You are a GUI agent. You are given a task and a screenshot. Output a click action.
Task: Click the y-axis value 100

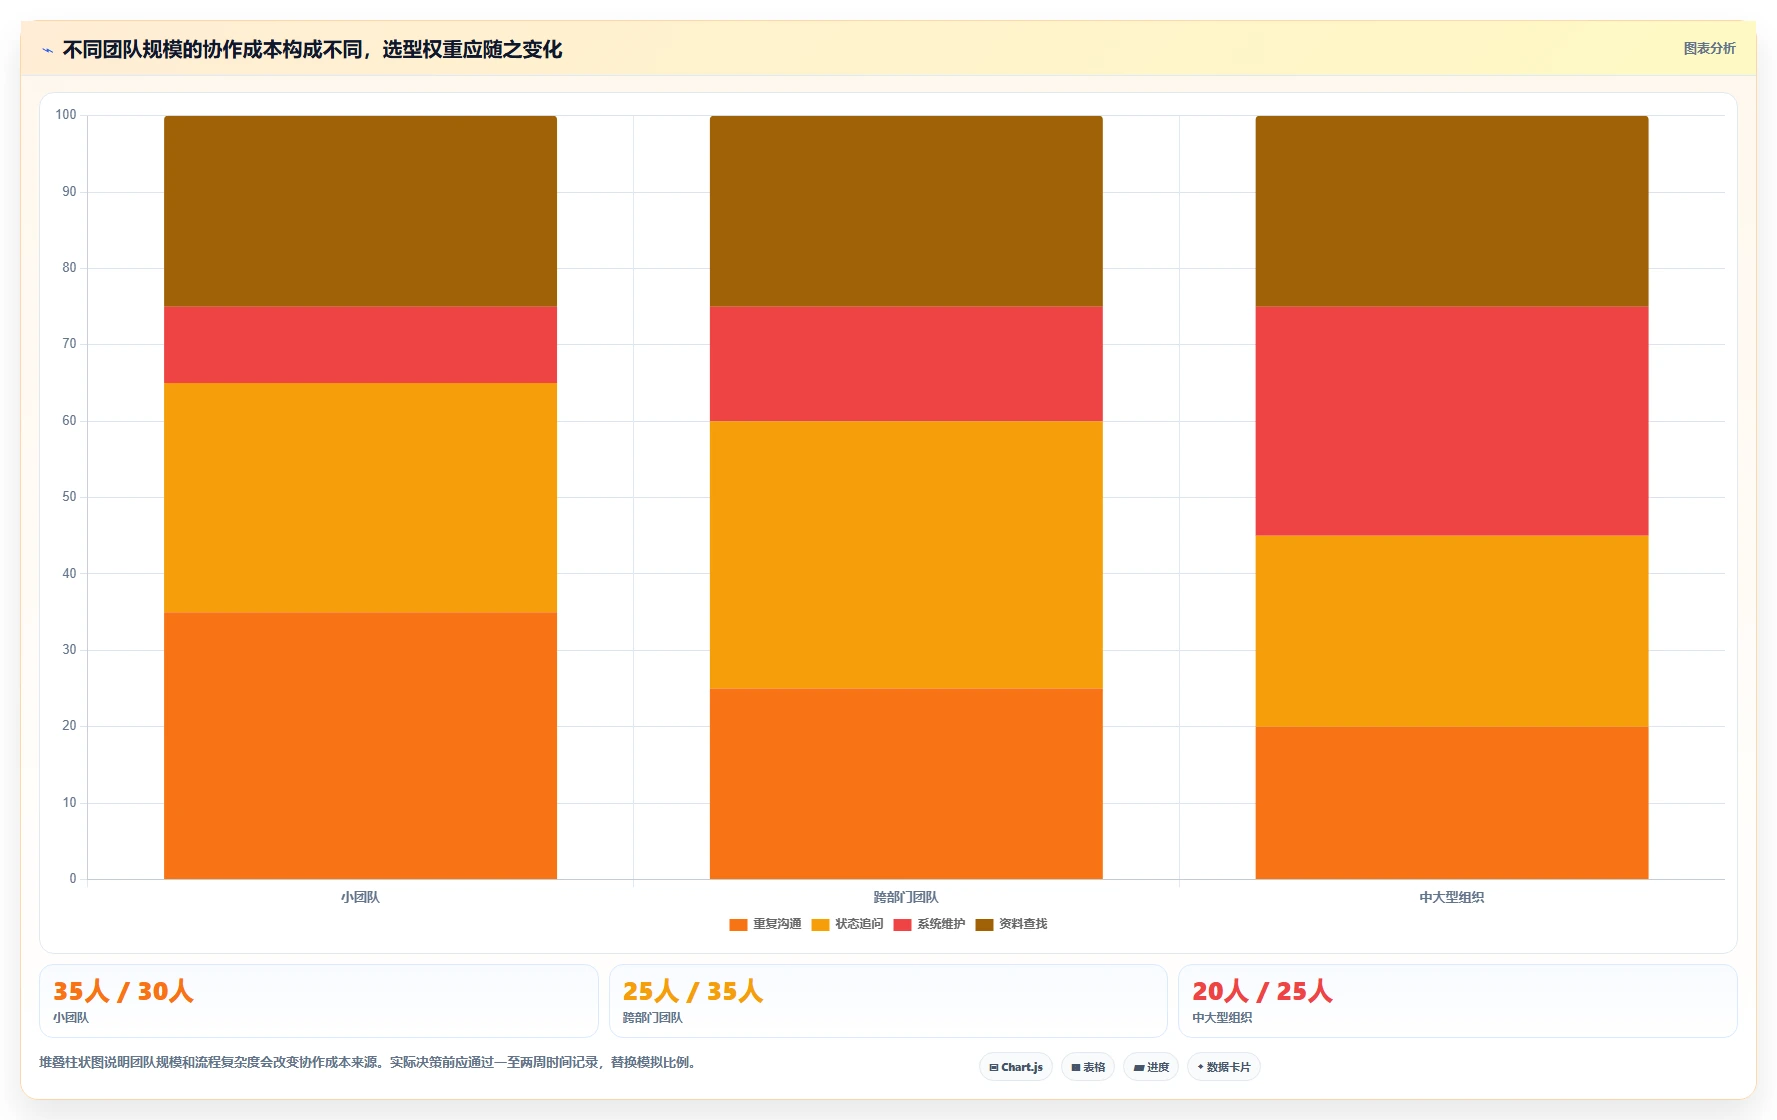[66, 115]
